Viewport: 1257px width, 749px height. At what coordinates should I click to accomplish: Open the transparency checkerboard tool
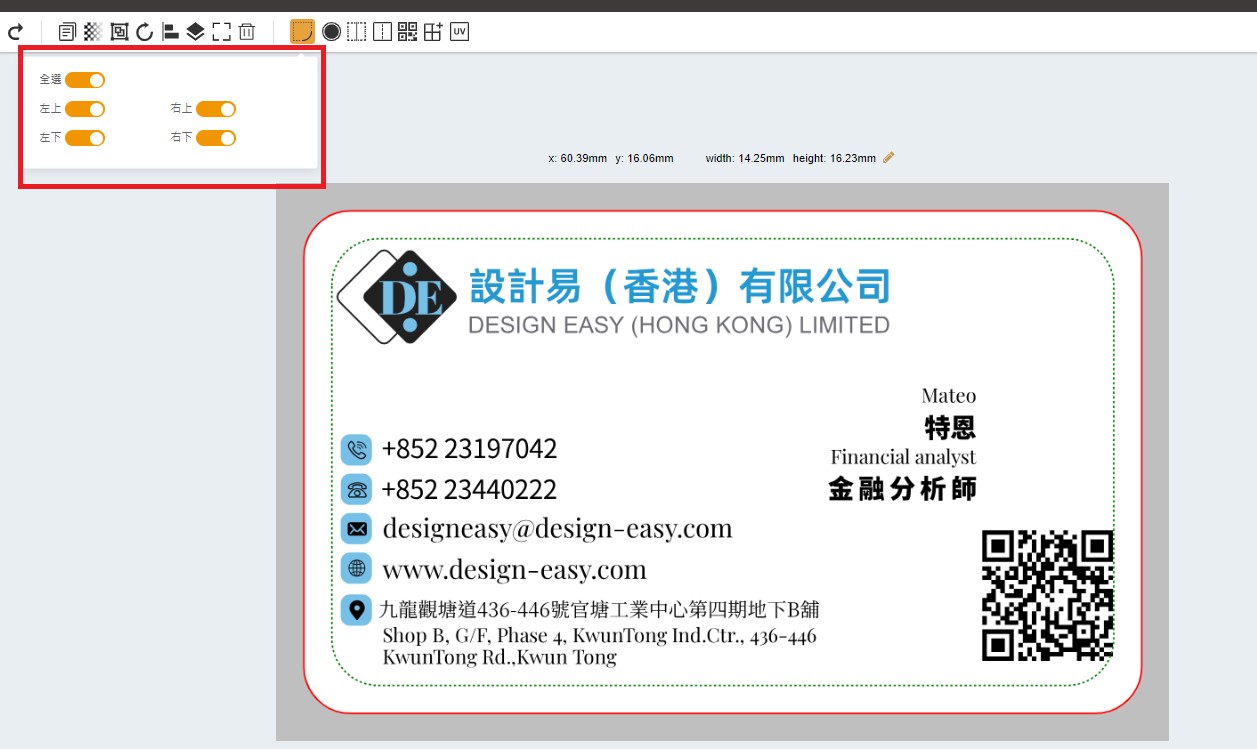(93, 32)
